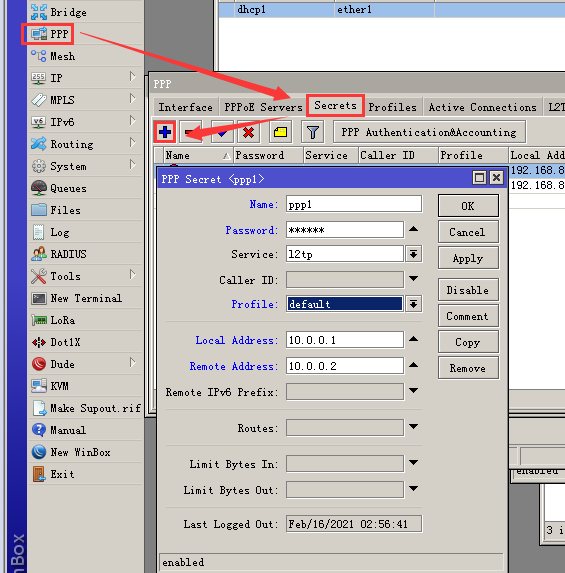Click the blue plus add secret icon

tap(165, 132)
